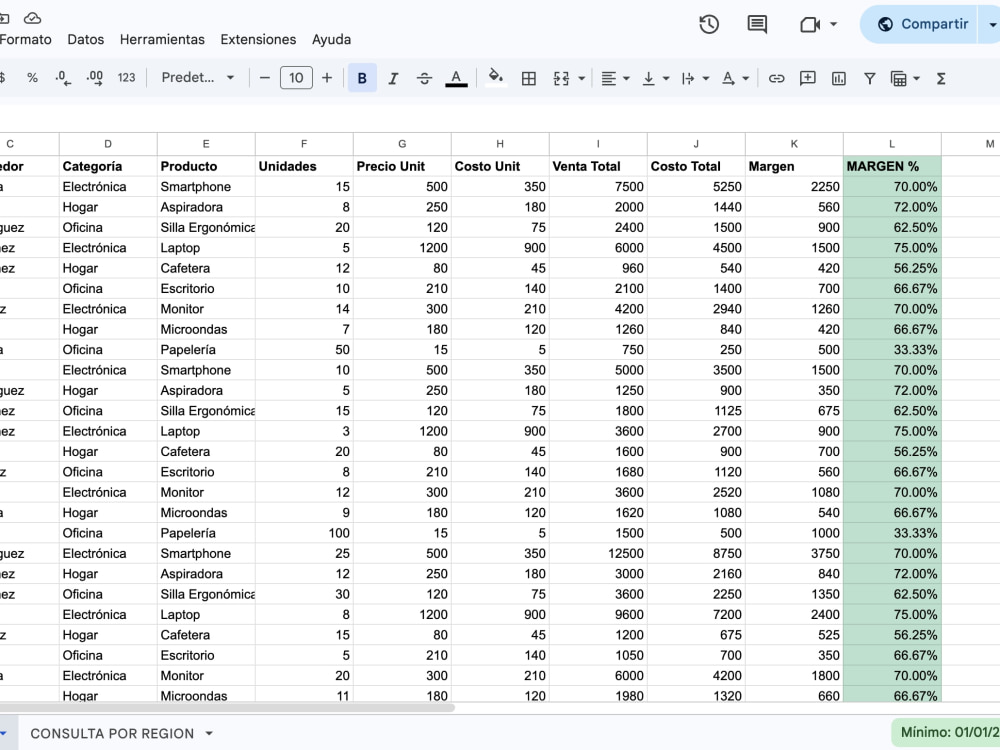The height and width of the screenshot is (750, 1000).
Task: Select the Margen header cell in column K
Action: (x=794, y=166)
